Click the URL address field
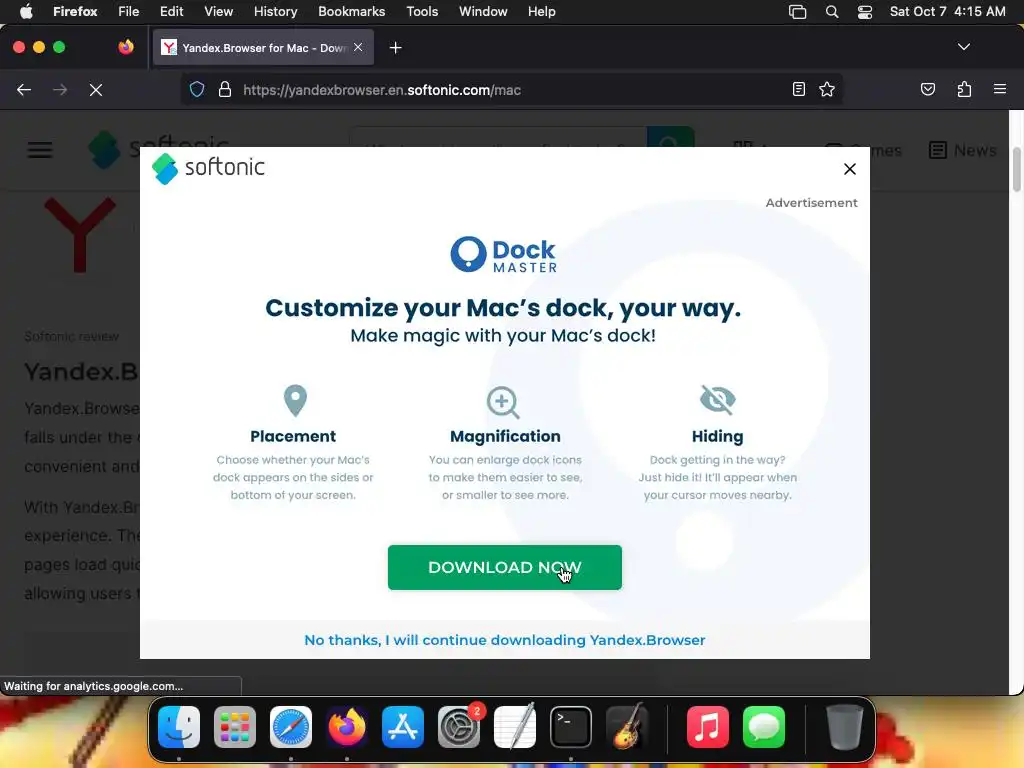 (513, 90)
